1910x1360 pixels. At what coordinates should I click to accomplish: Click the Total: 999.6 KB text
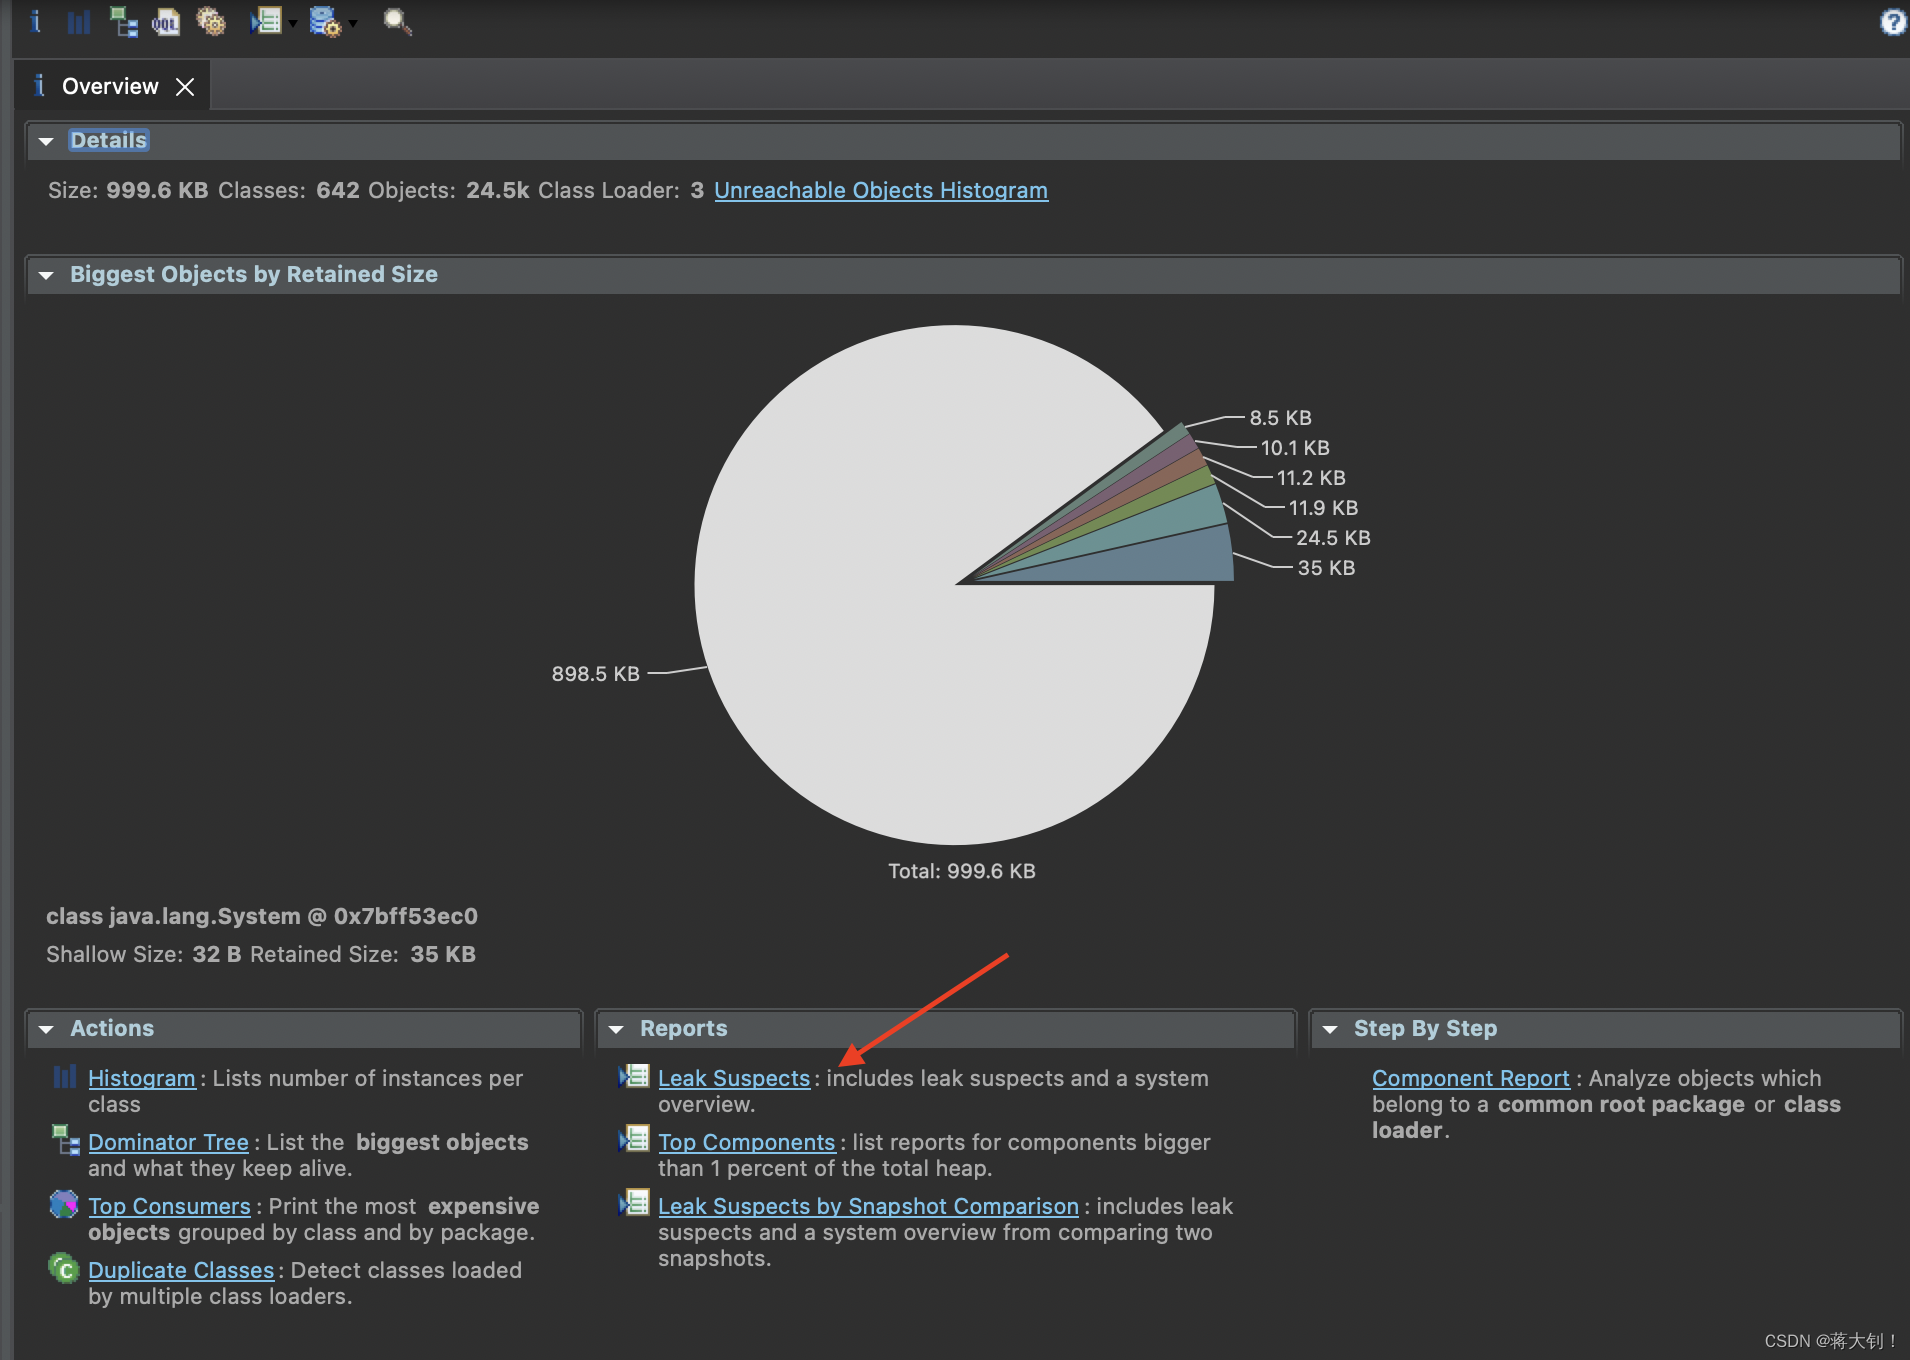click(x=962, y=871)
